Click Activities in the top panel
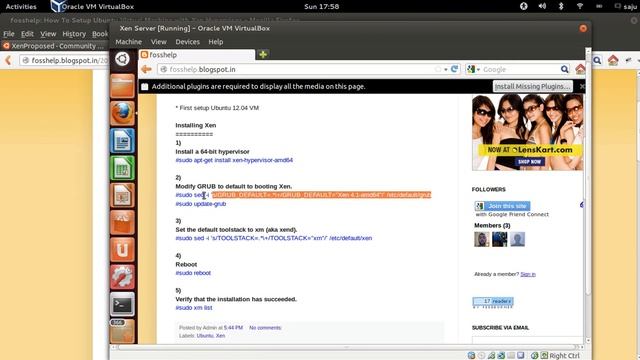Viewport: 640px width, 360px height. 21,6
